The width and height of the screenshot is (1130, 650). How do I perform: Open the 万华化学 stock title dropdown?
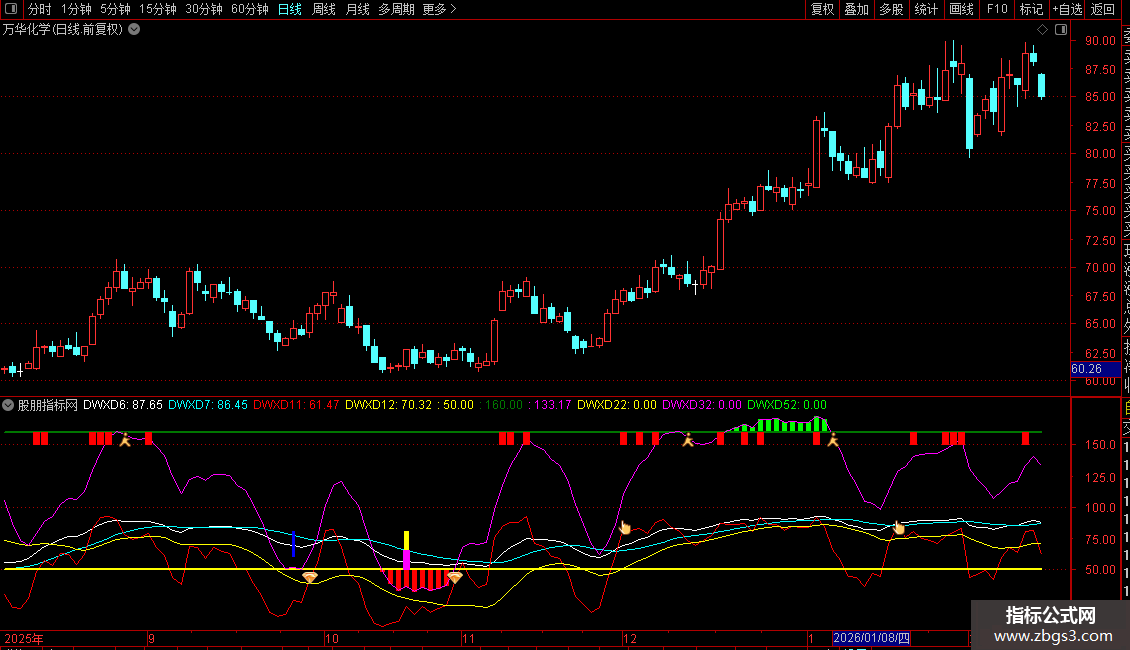(134, 29)
